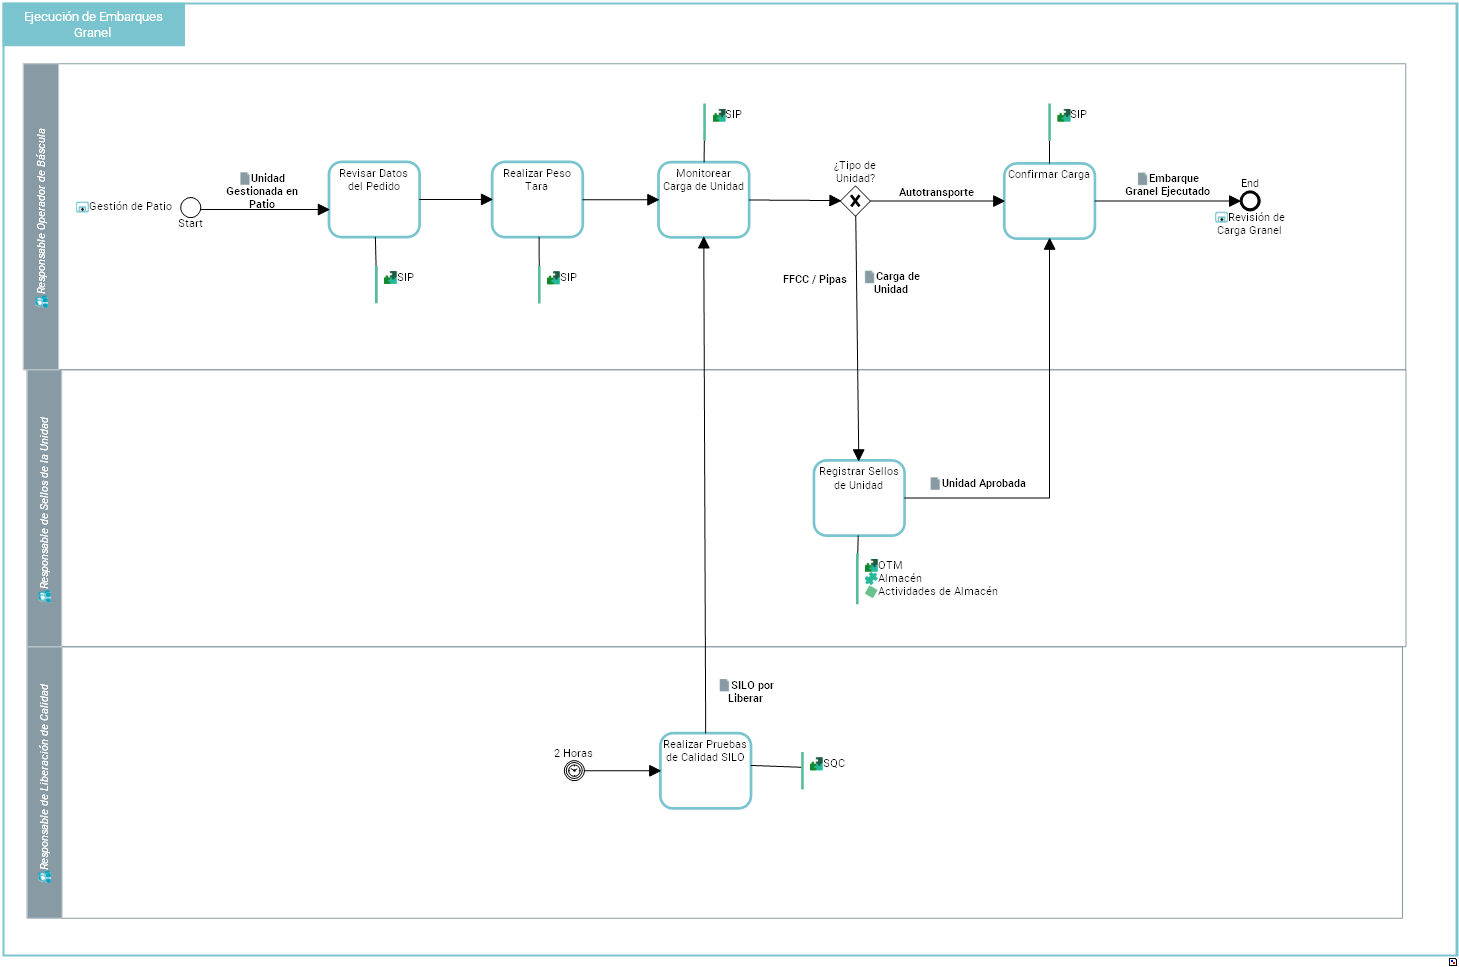
Task: Click the Gestión de Patio link icon
Action: tap(82, 207)
